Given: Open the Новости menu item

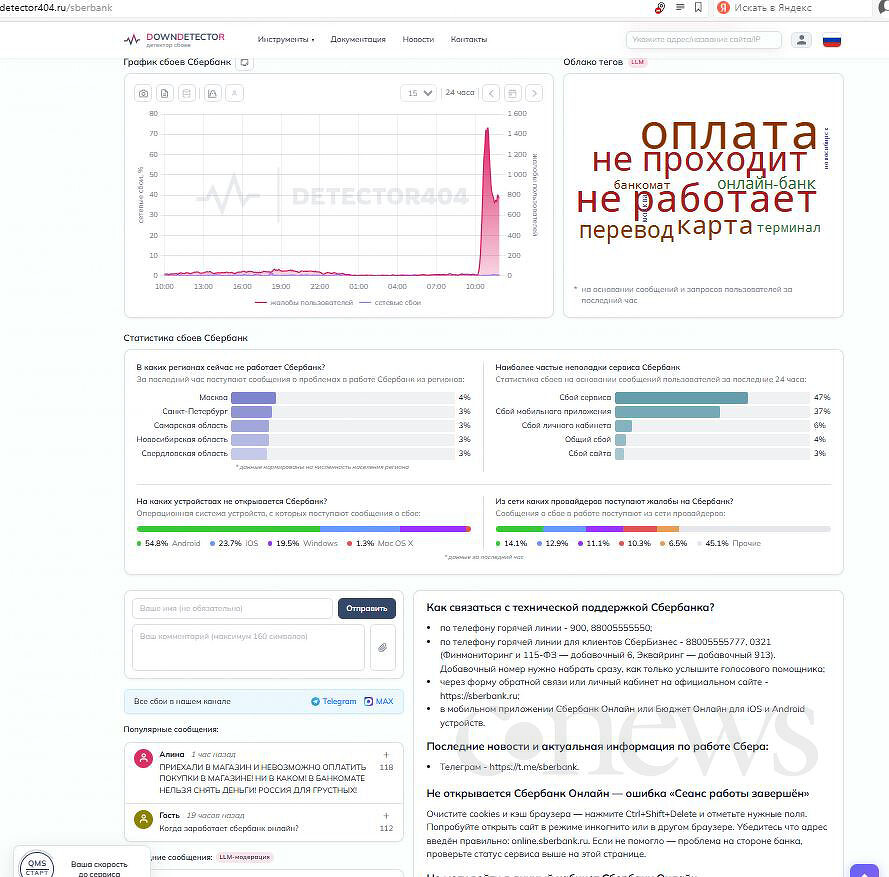Looking at the screenshot, I should tap(418, 40).
